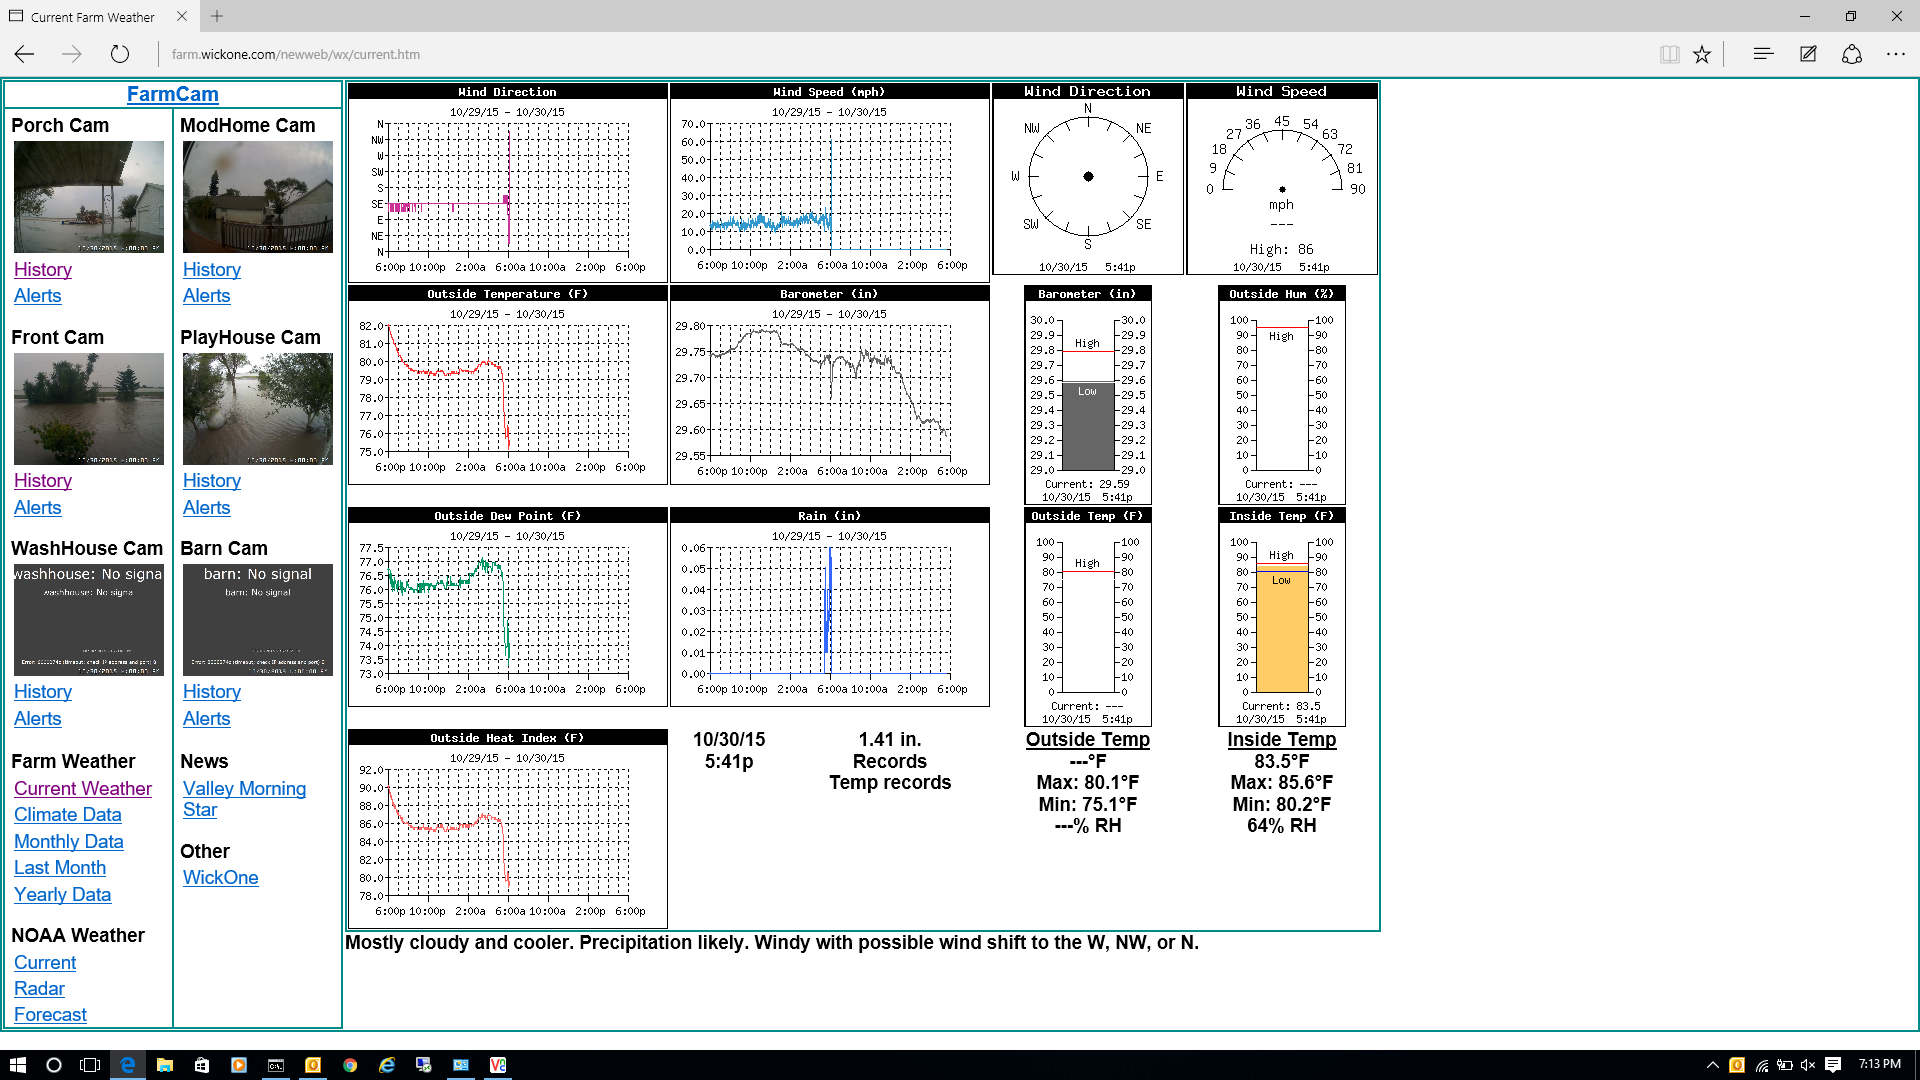Open the Monthly Data link
This screenshot has height=1080, width=1920.
(69, 842)
